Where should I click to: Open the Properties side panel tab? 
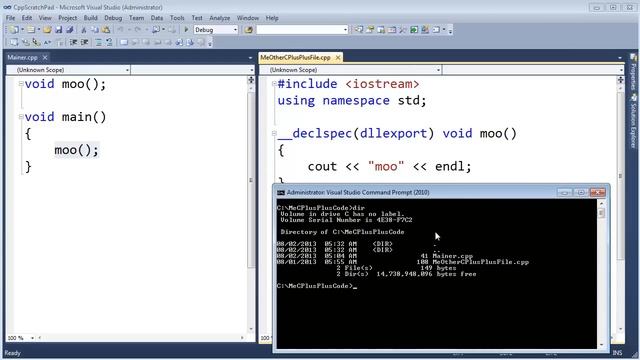point(633,72)
